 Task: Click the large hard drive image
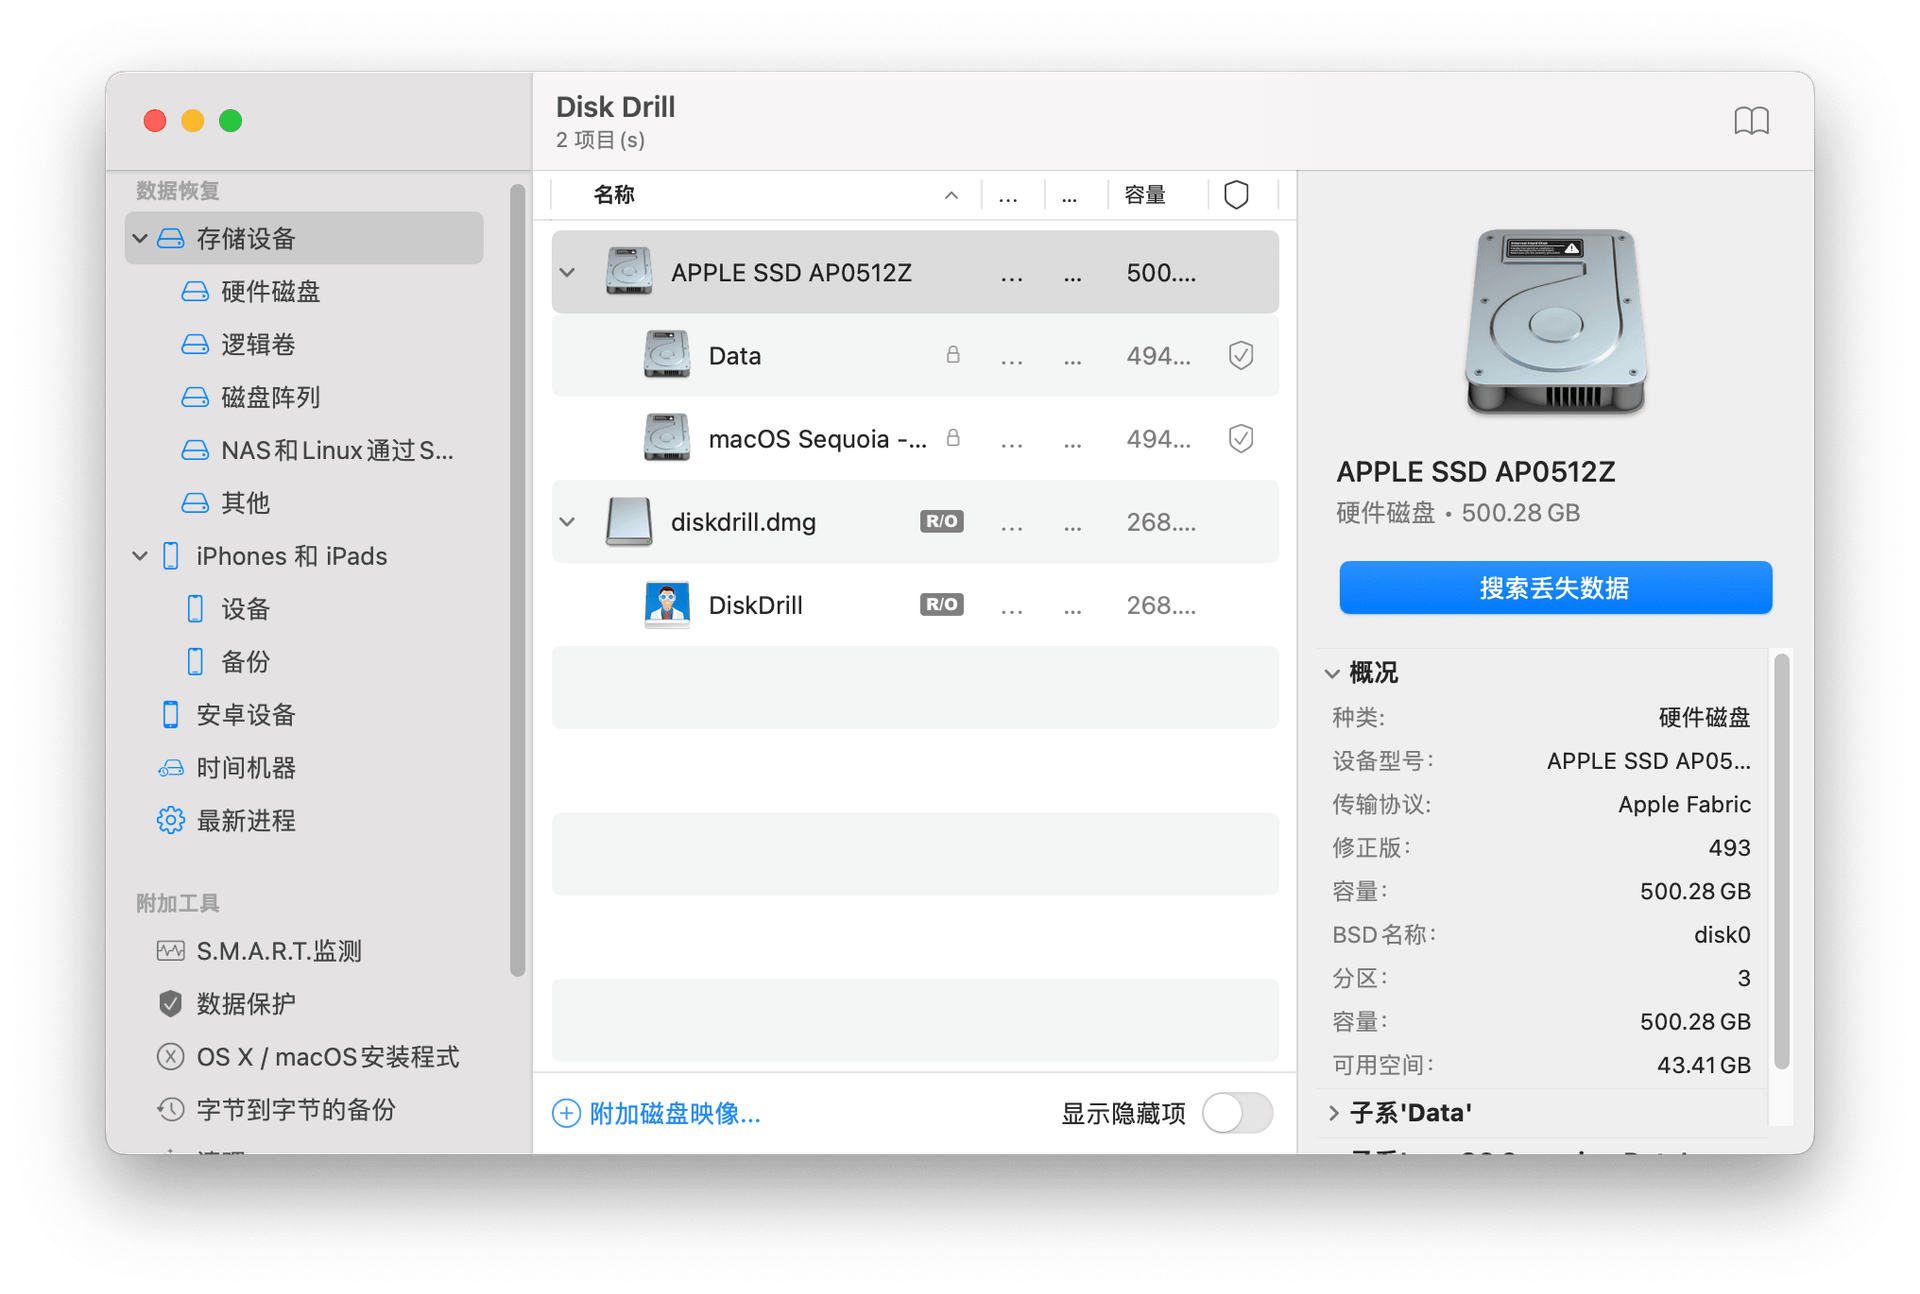(x=1555, y=322)
